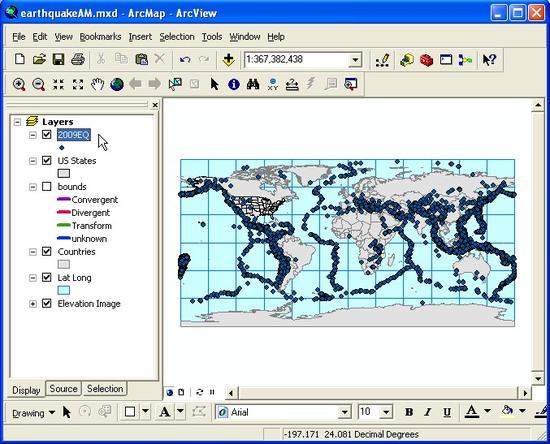The height and width of the screenshot is (444, 550).
Task: Select the Zoom In tool
Action: click(x=19, y=84)
